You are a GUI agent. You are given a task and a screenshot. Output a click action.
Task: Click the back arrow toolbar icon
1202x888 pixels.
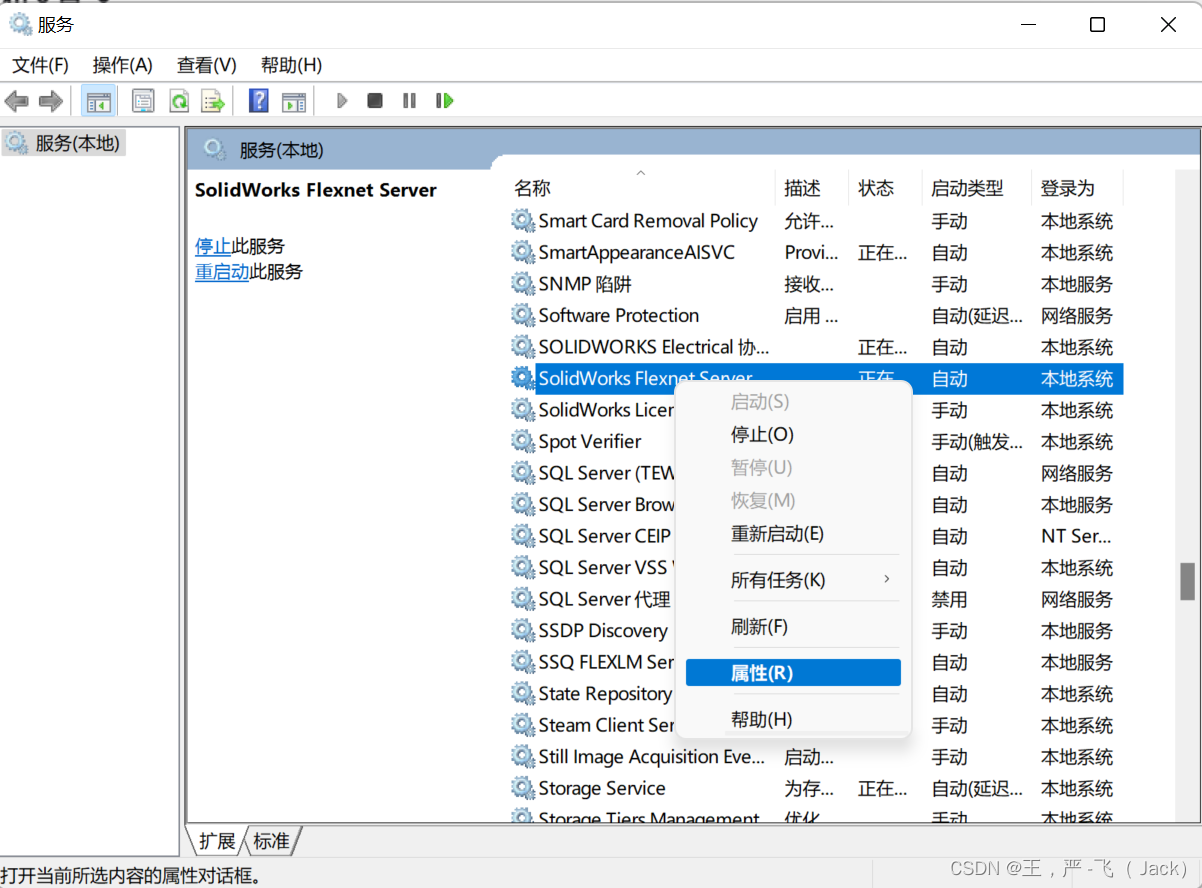17,101
